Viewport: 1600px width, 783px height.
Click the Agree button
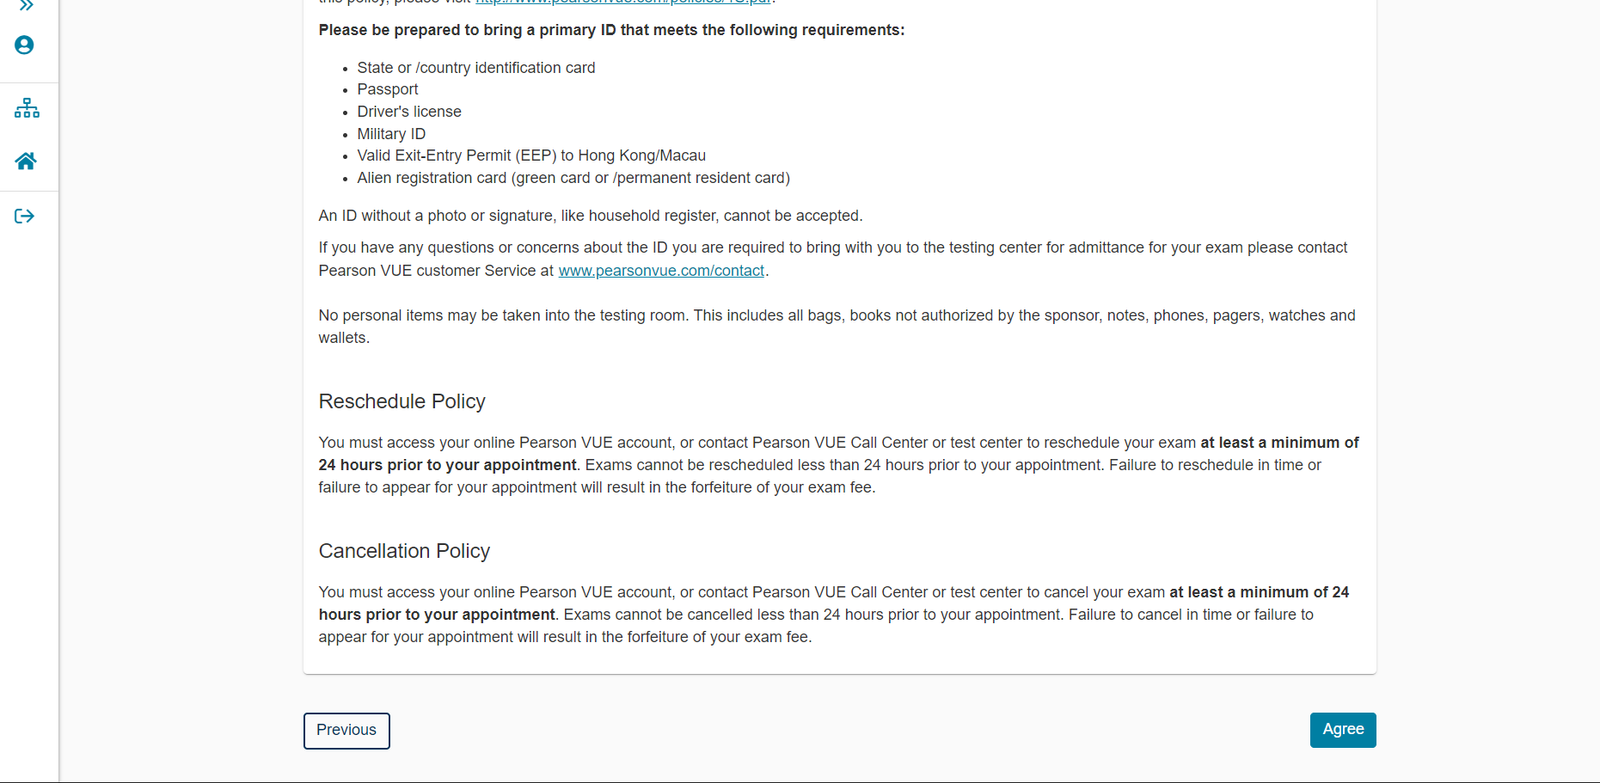point(1343,730)
